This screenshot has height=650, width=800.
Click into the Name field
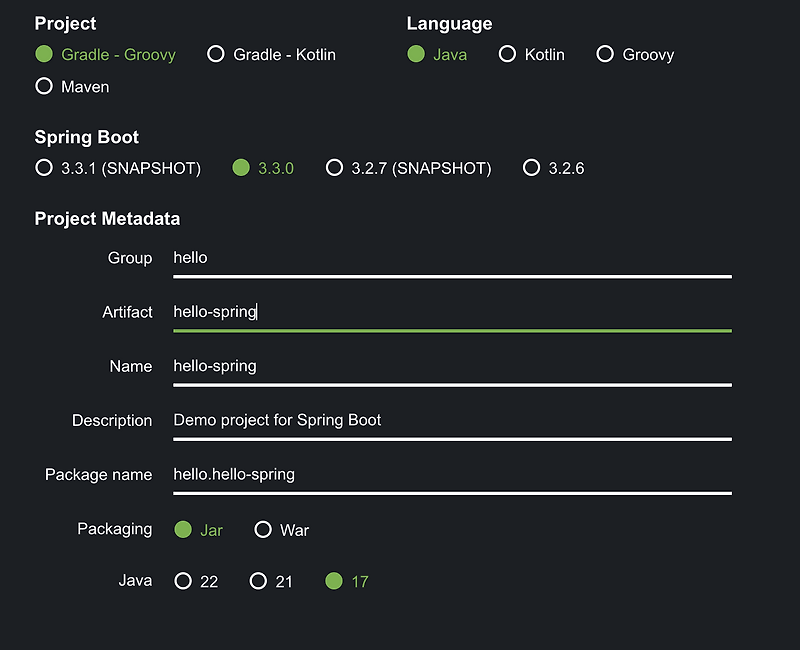click(x=451, y=366)
